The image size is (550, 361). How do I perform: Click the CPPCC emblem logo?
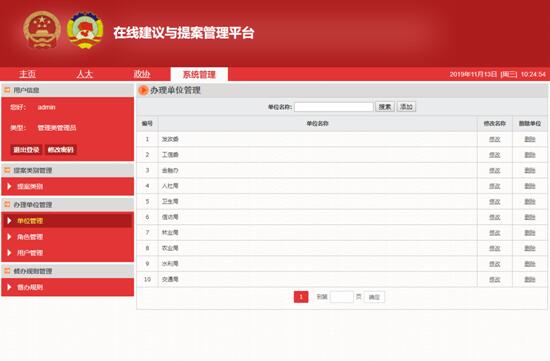[85, 30]
